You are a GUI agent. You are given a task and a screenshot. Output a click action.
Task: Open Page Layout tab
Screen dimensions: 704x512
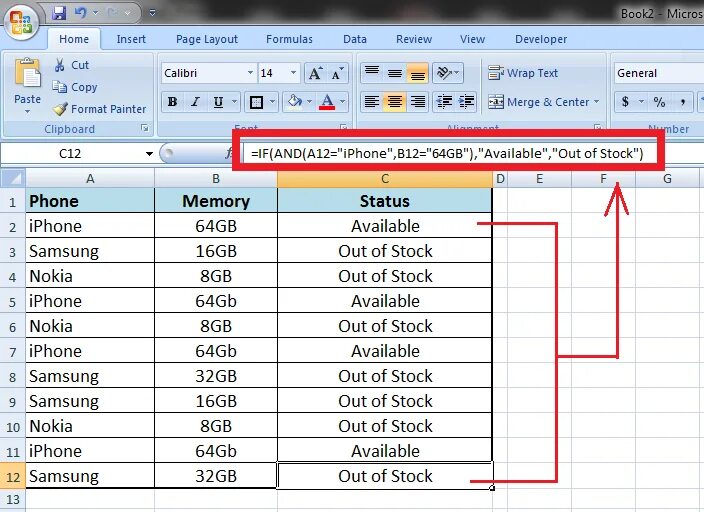coord(207,39)
